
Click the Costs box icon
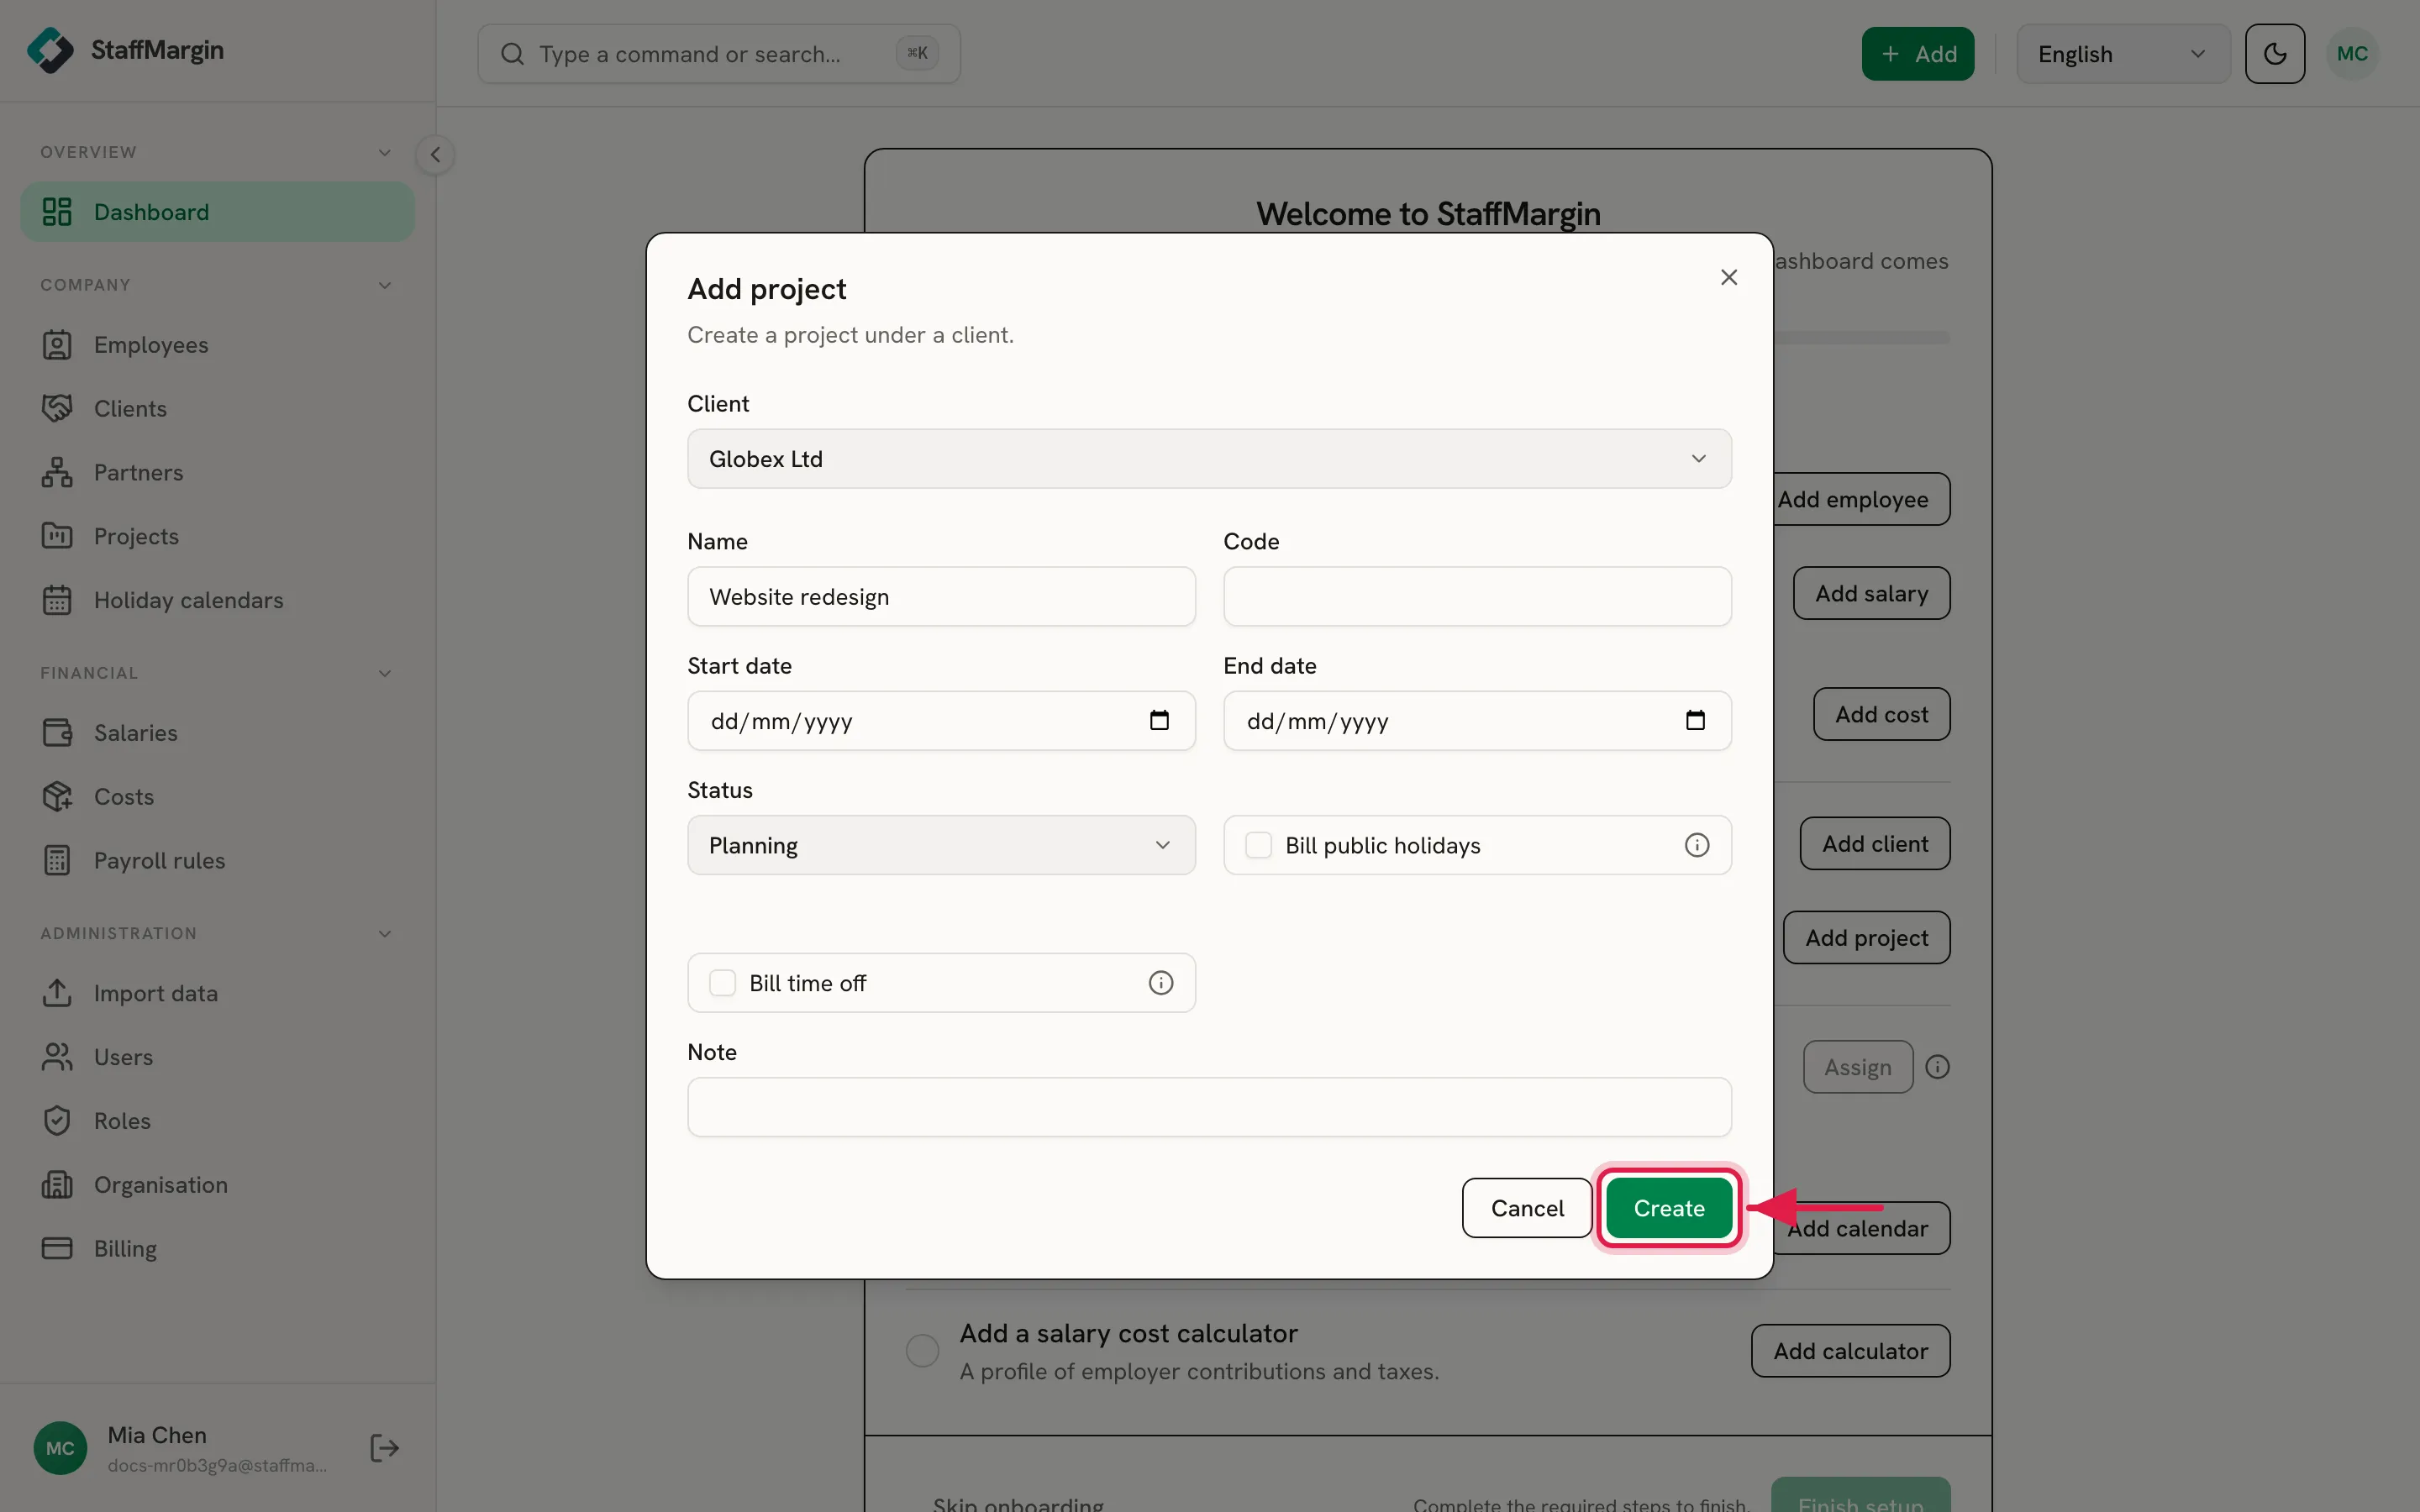pos(57,797)
